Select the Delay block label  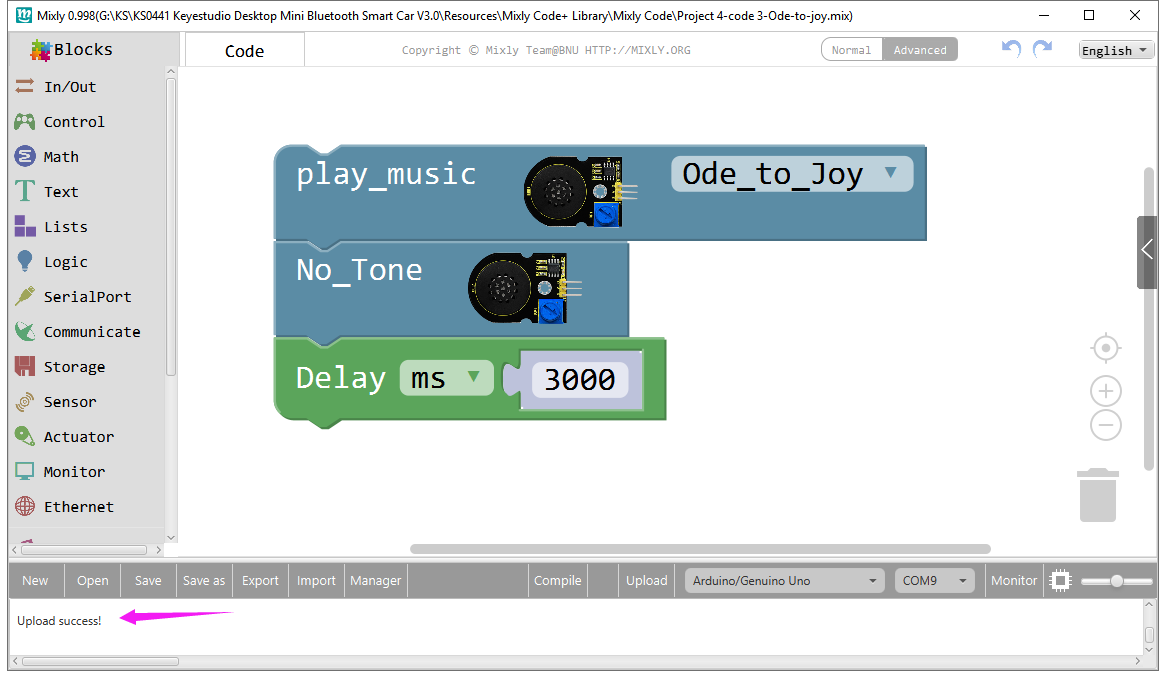[341, 378]
